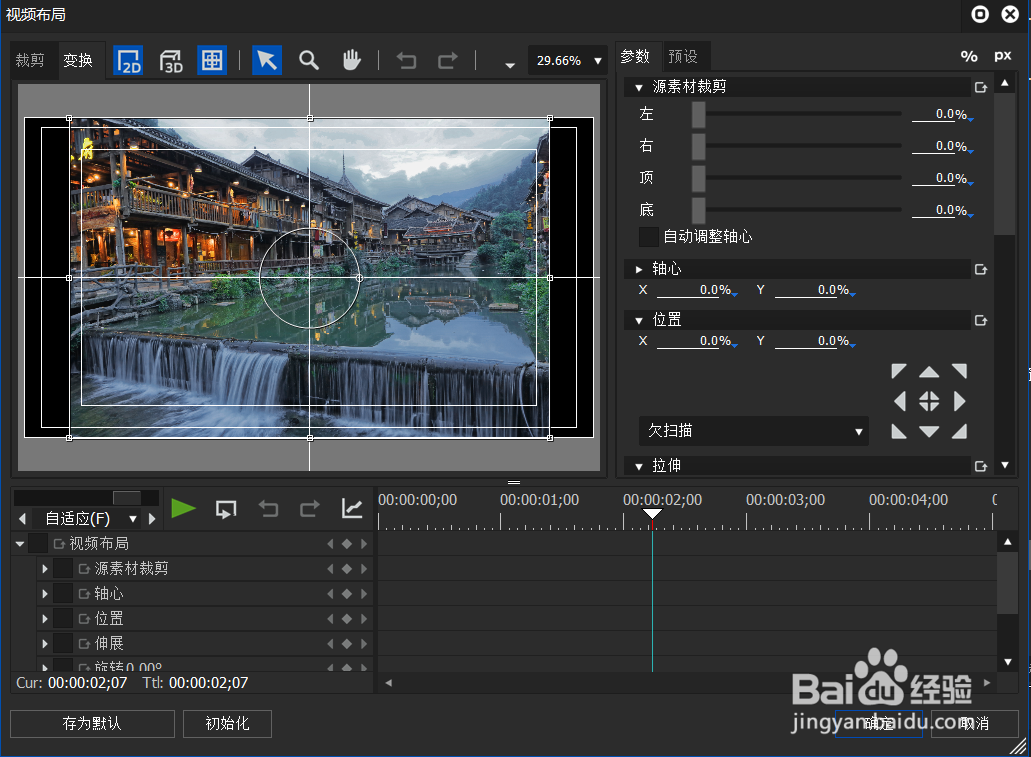Click the timeline playhead marker
The width and height of the screenshot is (1031, 757).
(x=652, y=514)
